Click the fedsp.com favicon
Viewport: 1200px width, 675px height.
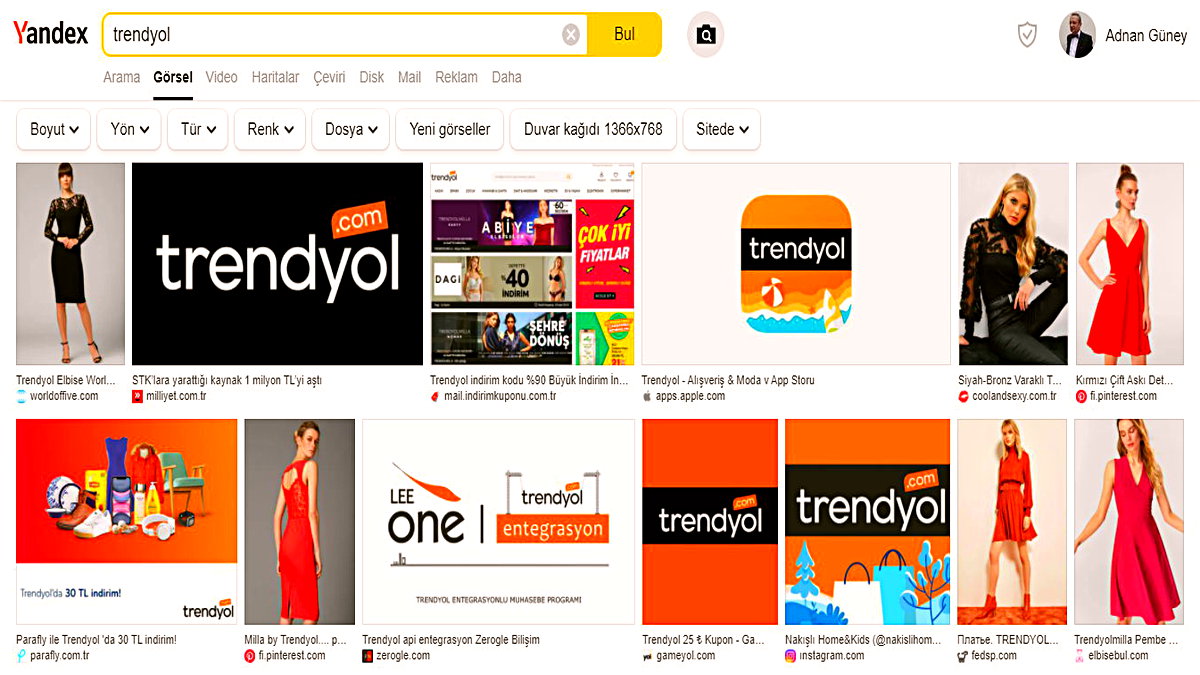pyautogui.click(x=963, y=656)
